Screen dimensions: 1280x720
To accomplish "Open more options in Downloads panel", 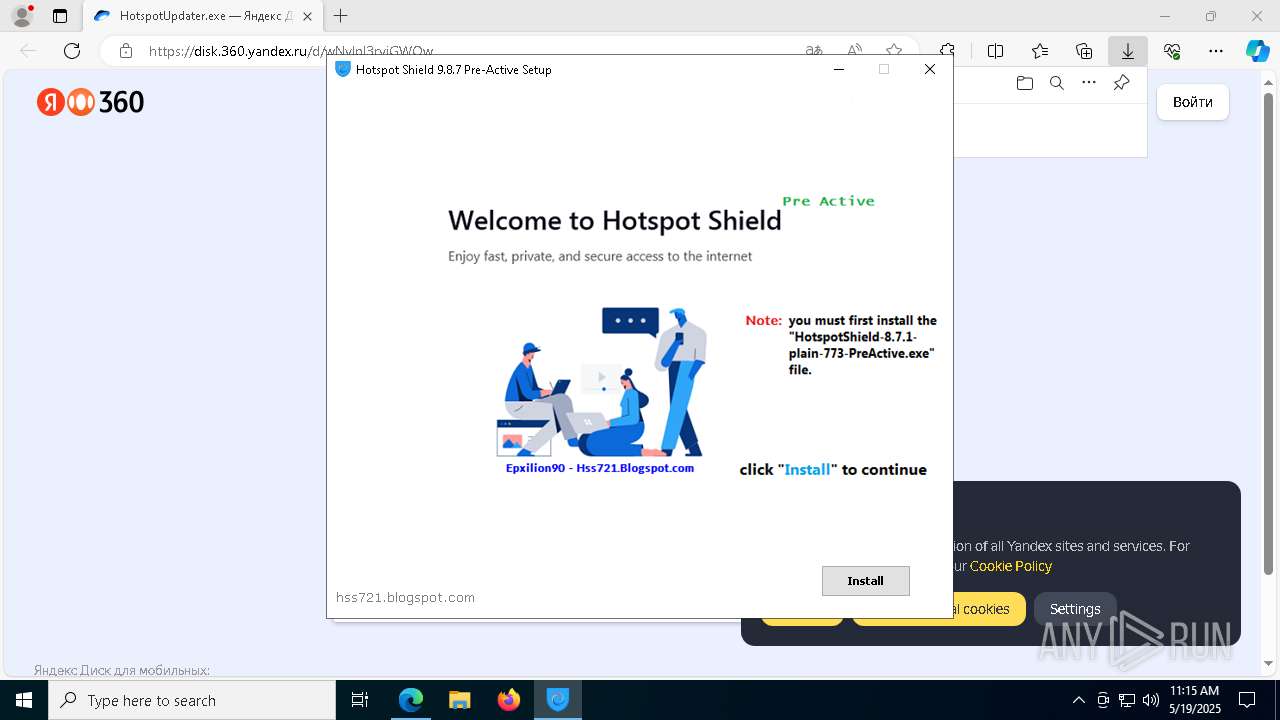I will pyautogui.click(x=1089, y=83).
